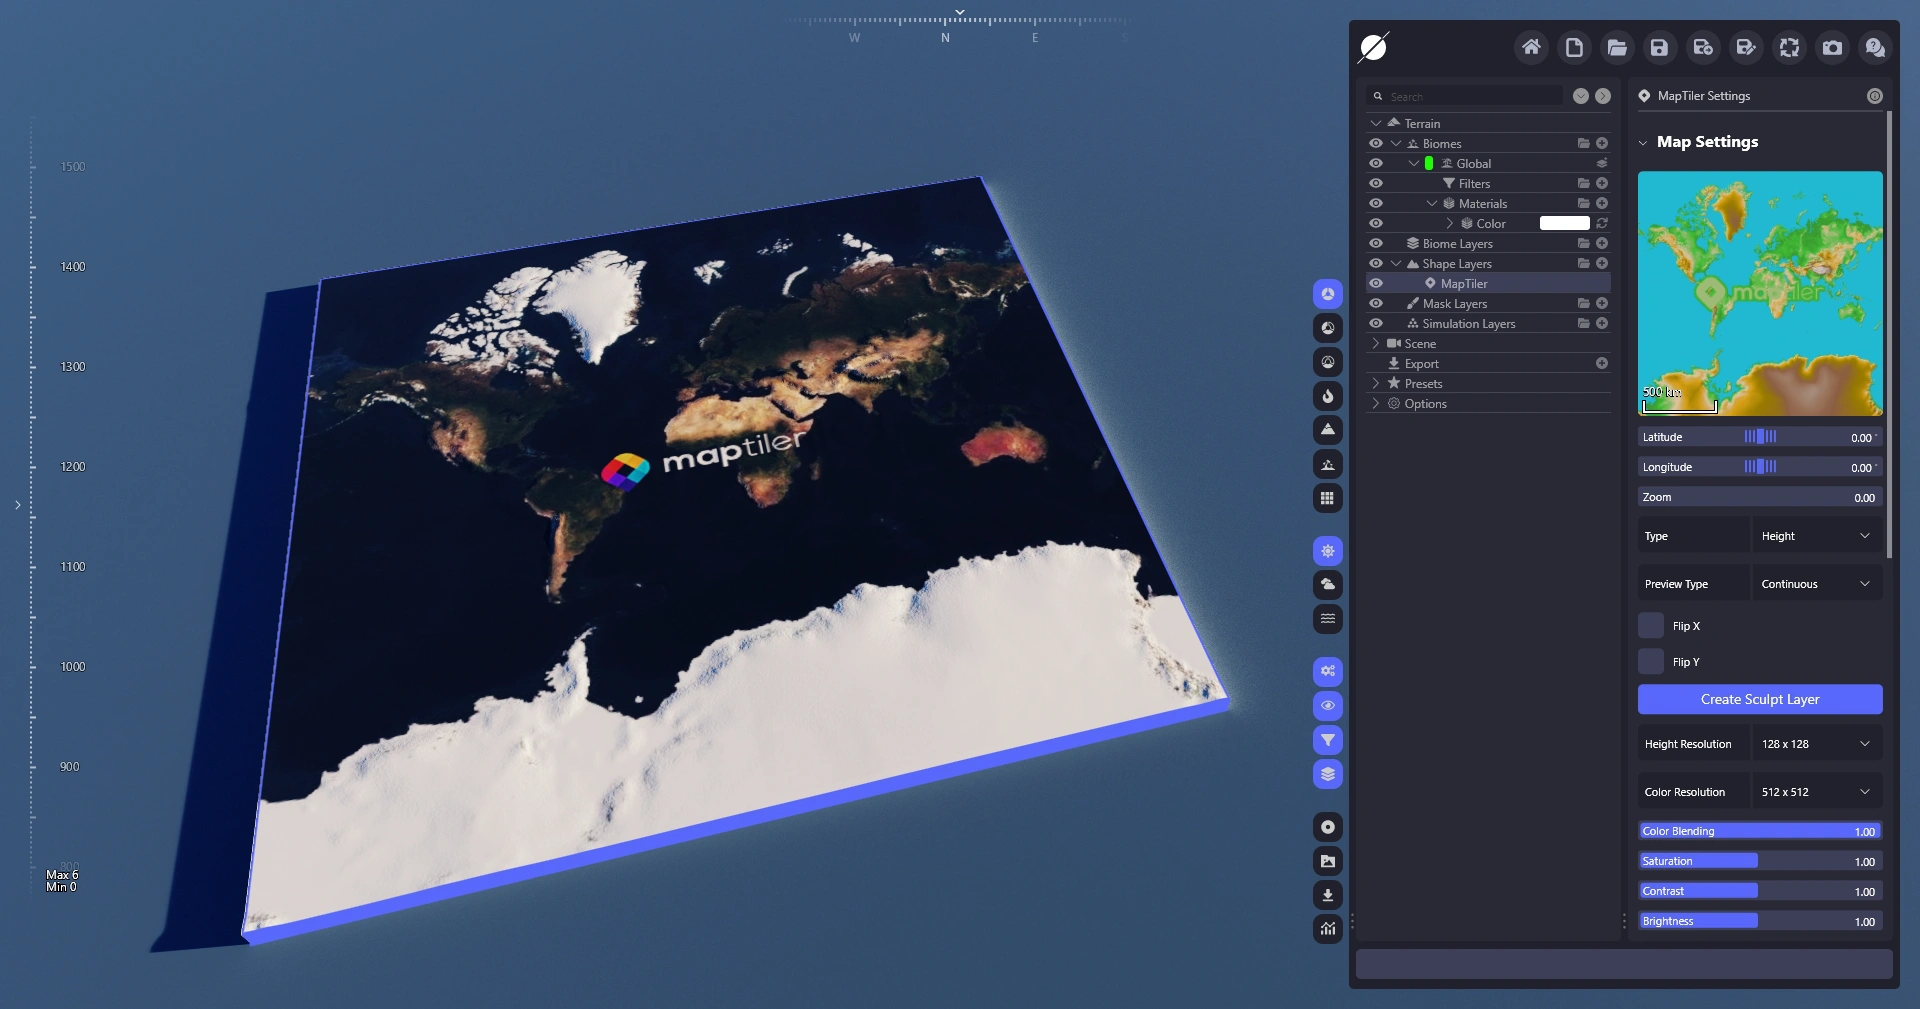Screen dimensions: 1920x1009
Task: Click the record circle icon in viewport toolbar
Action: [x=1328, y=827]
